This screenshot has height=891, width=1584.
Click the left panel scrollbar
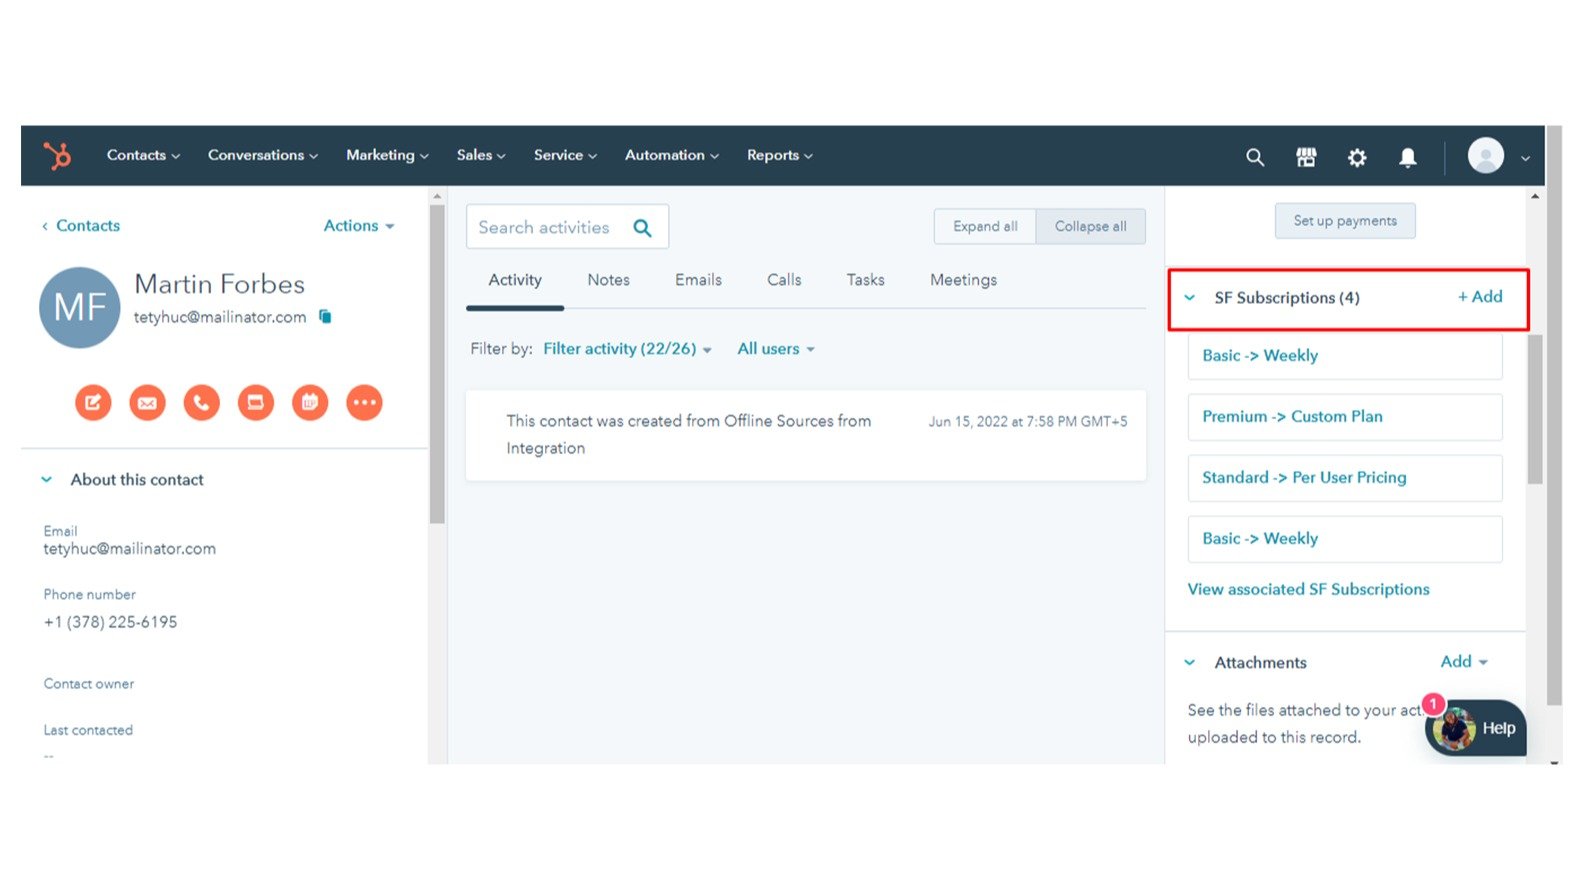(437, 365)
